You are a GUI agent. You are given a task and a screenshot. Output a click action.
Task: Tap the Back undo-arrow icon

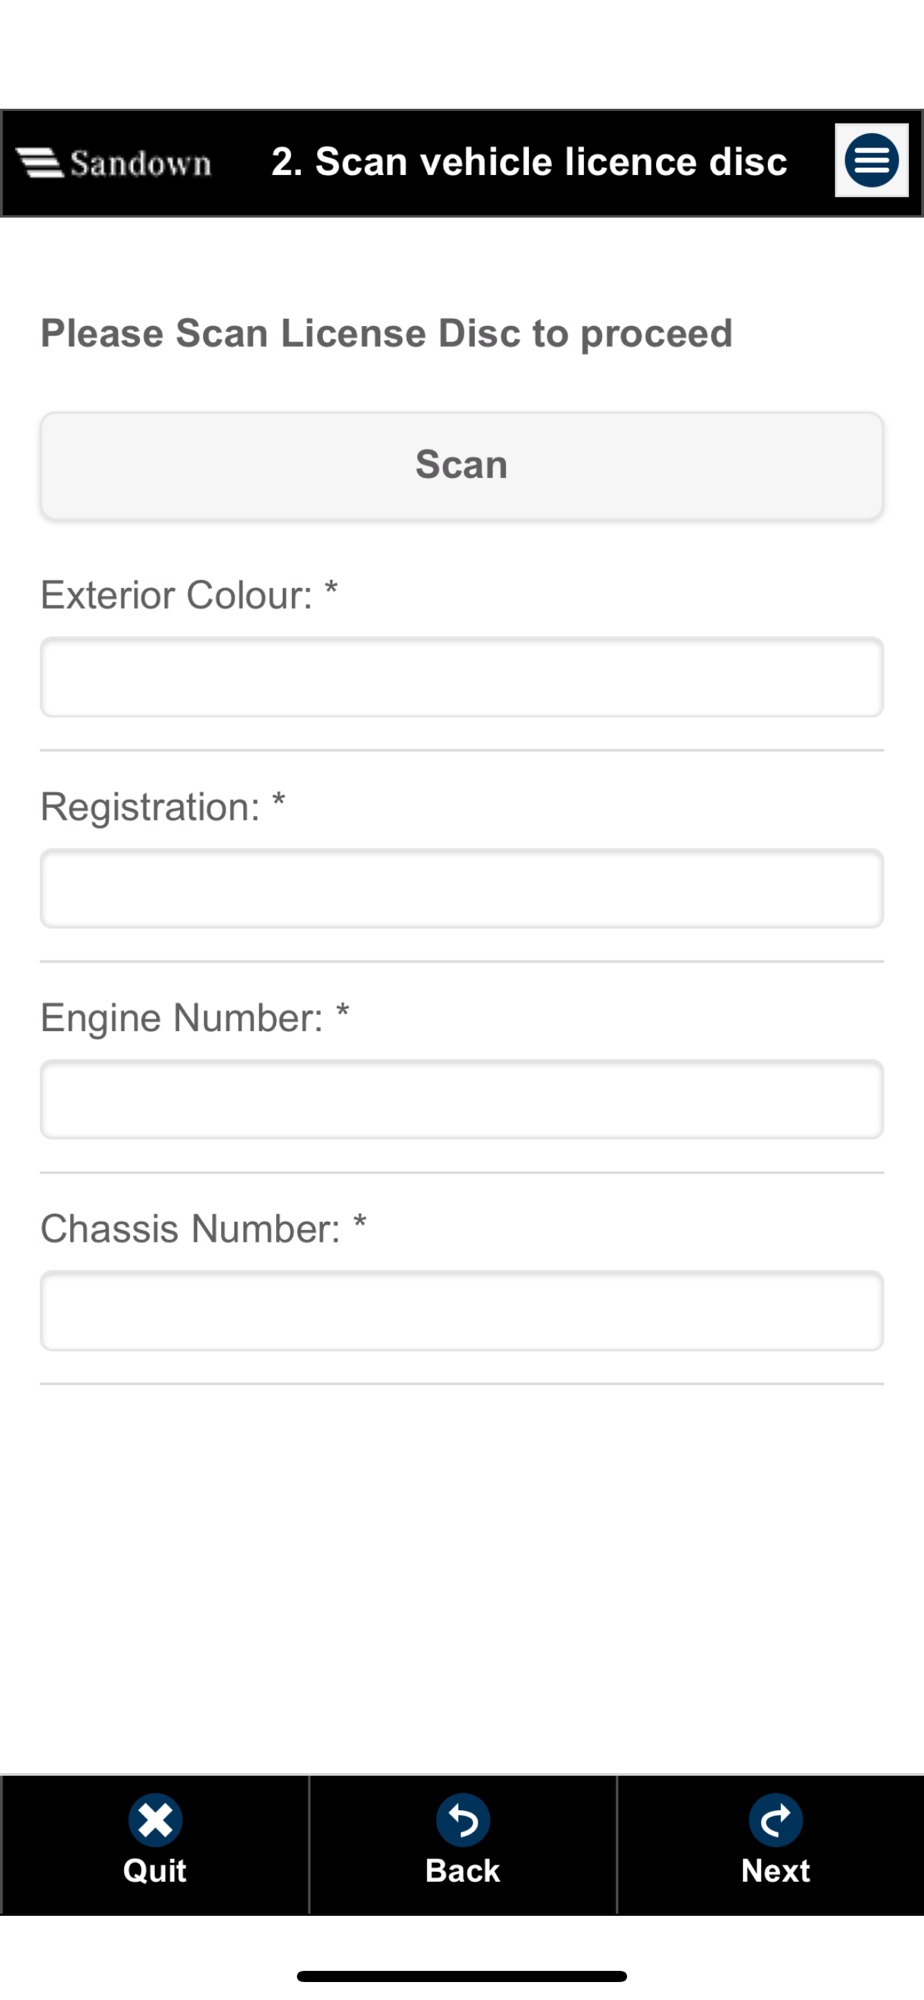pyautogui.click(x=463, y=1820)
